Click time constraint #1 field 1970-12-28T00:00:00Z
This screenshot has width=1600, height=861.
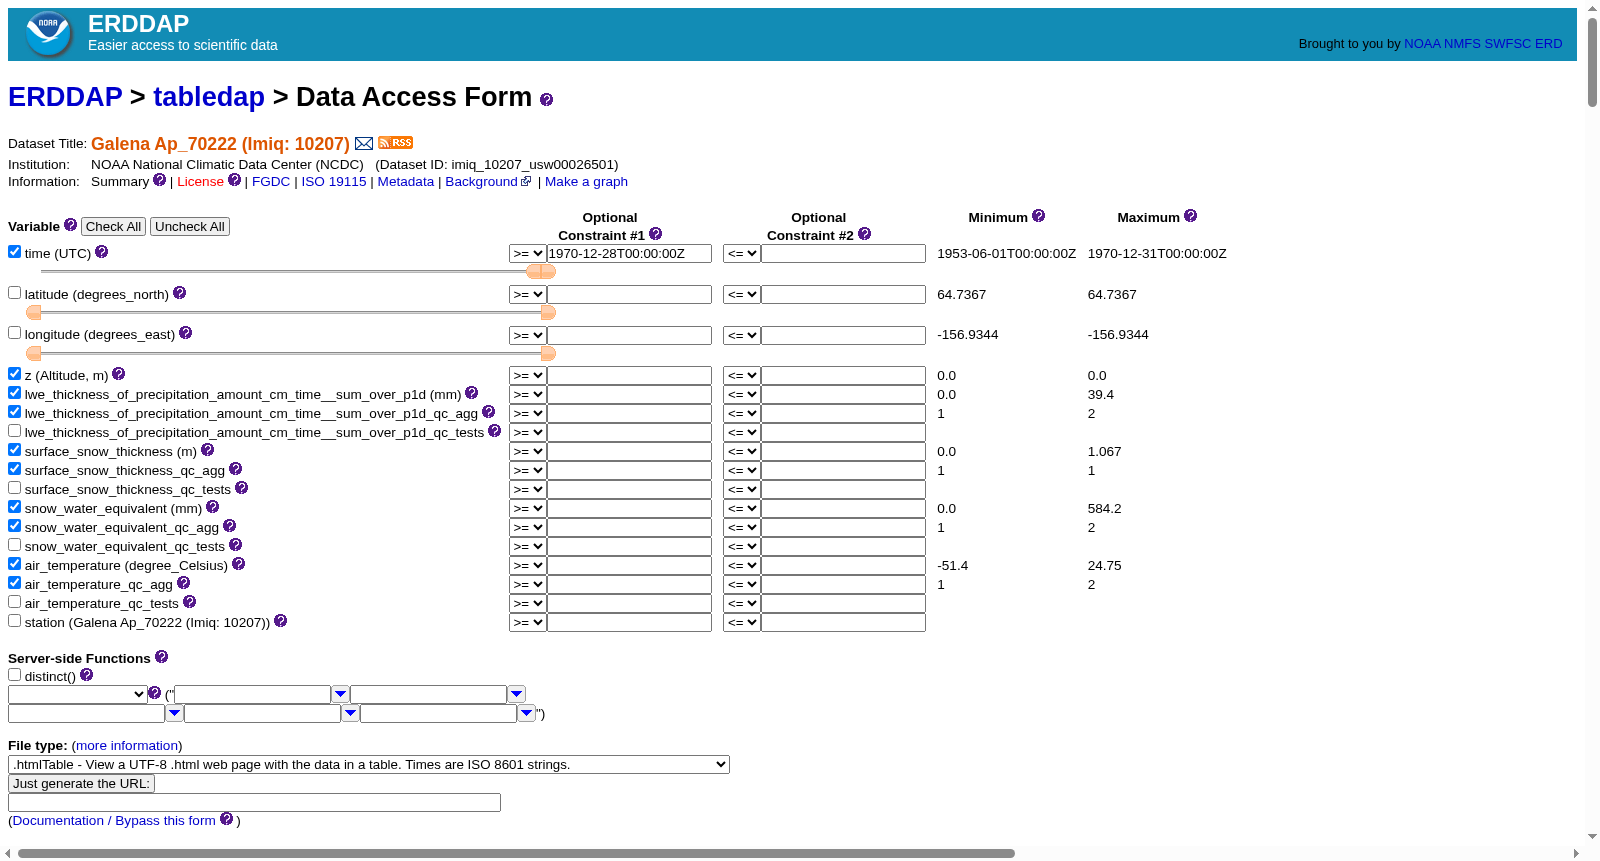pyautogui.click(x=629, y=254)
